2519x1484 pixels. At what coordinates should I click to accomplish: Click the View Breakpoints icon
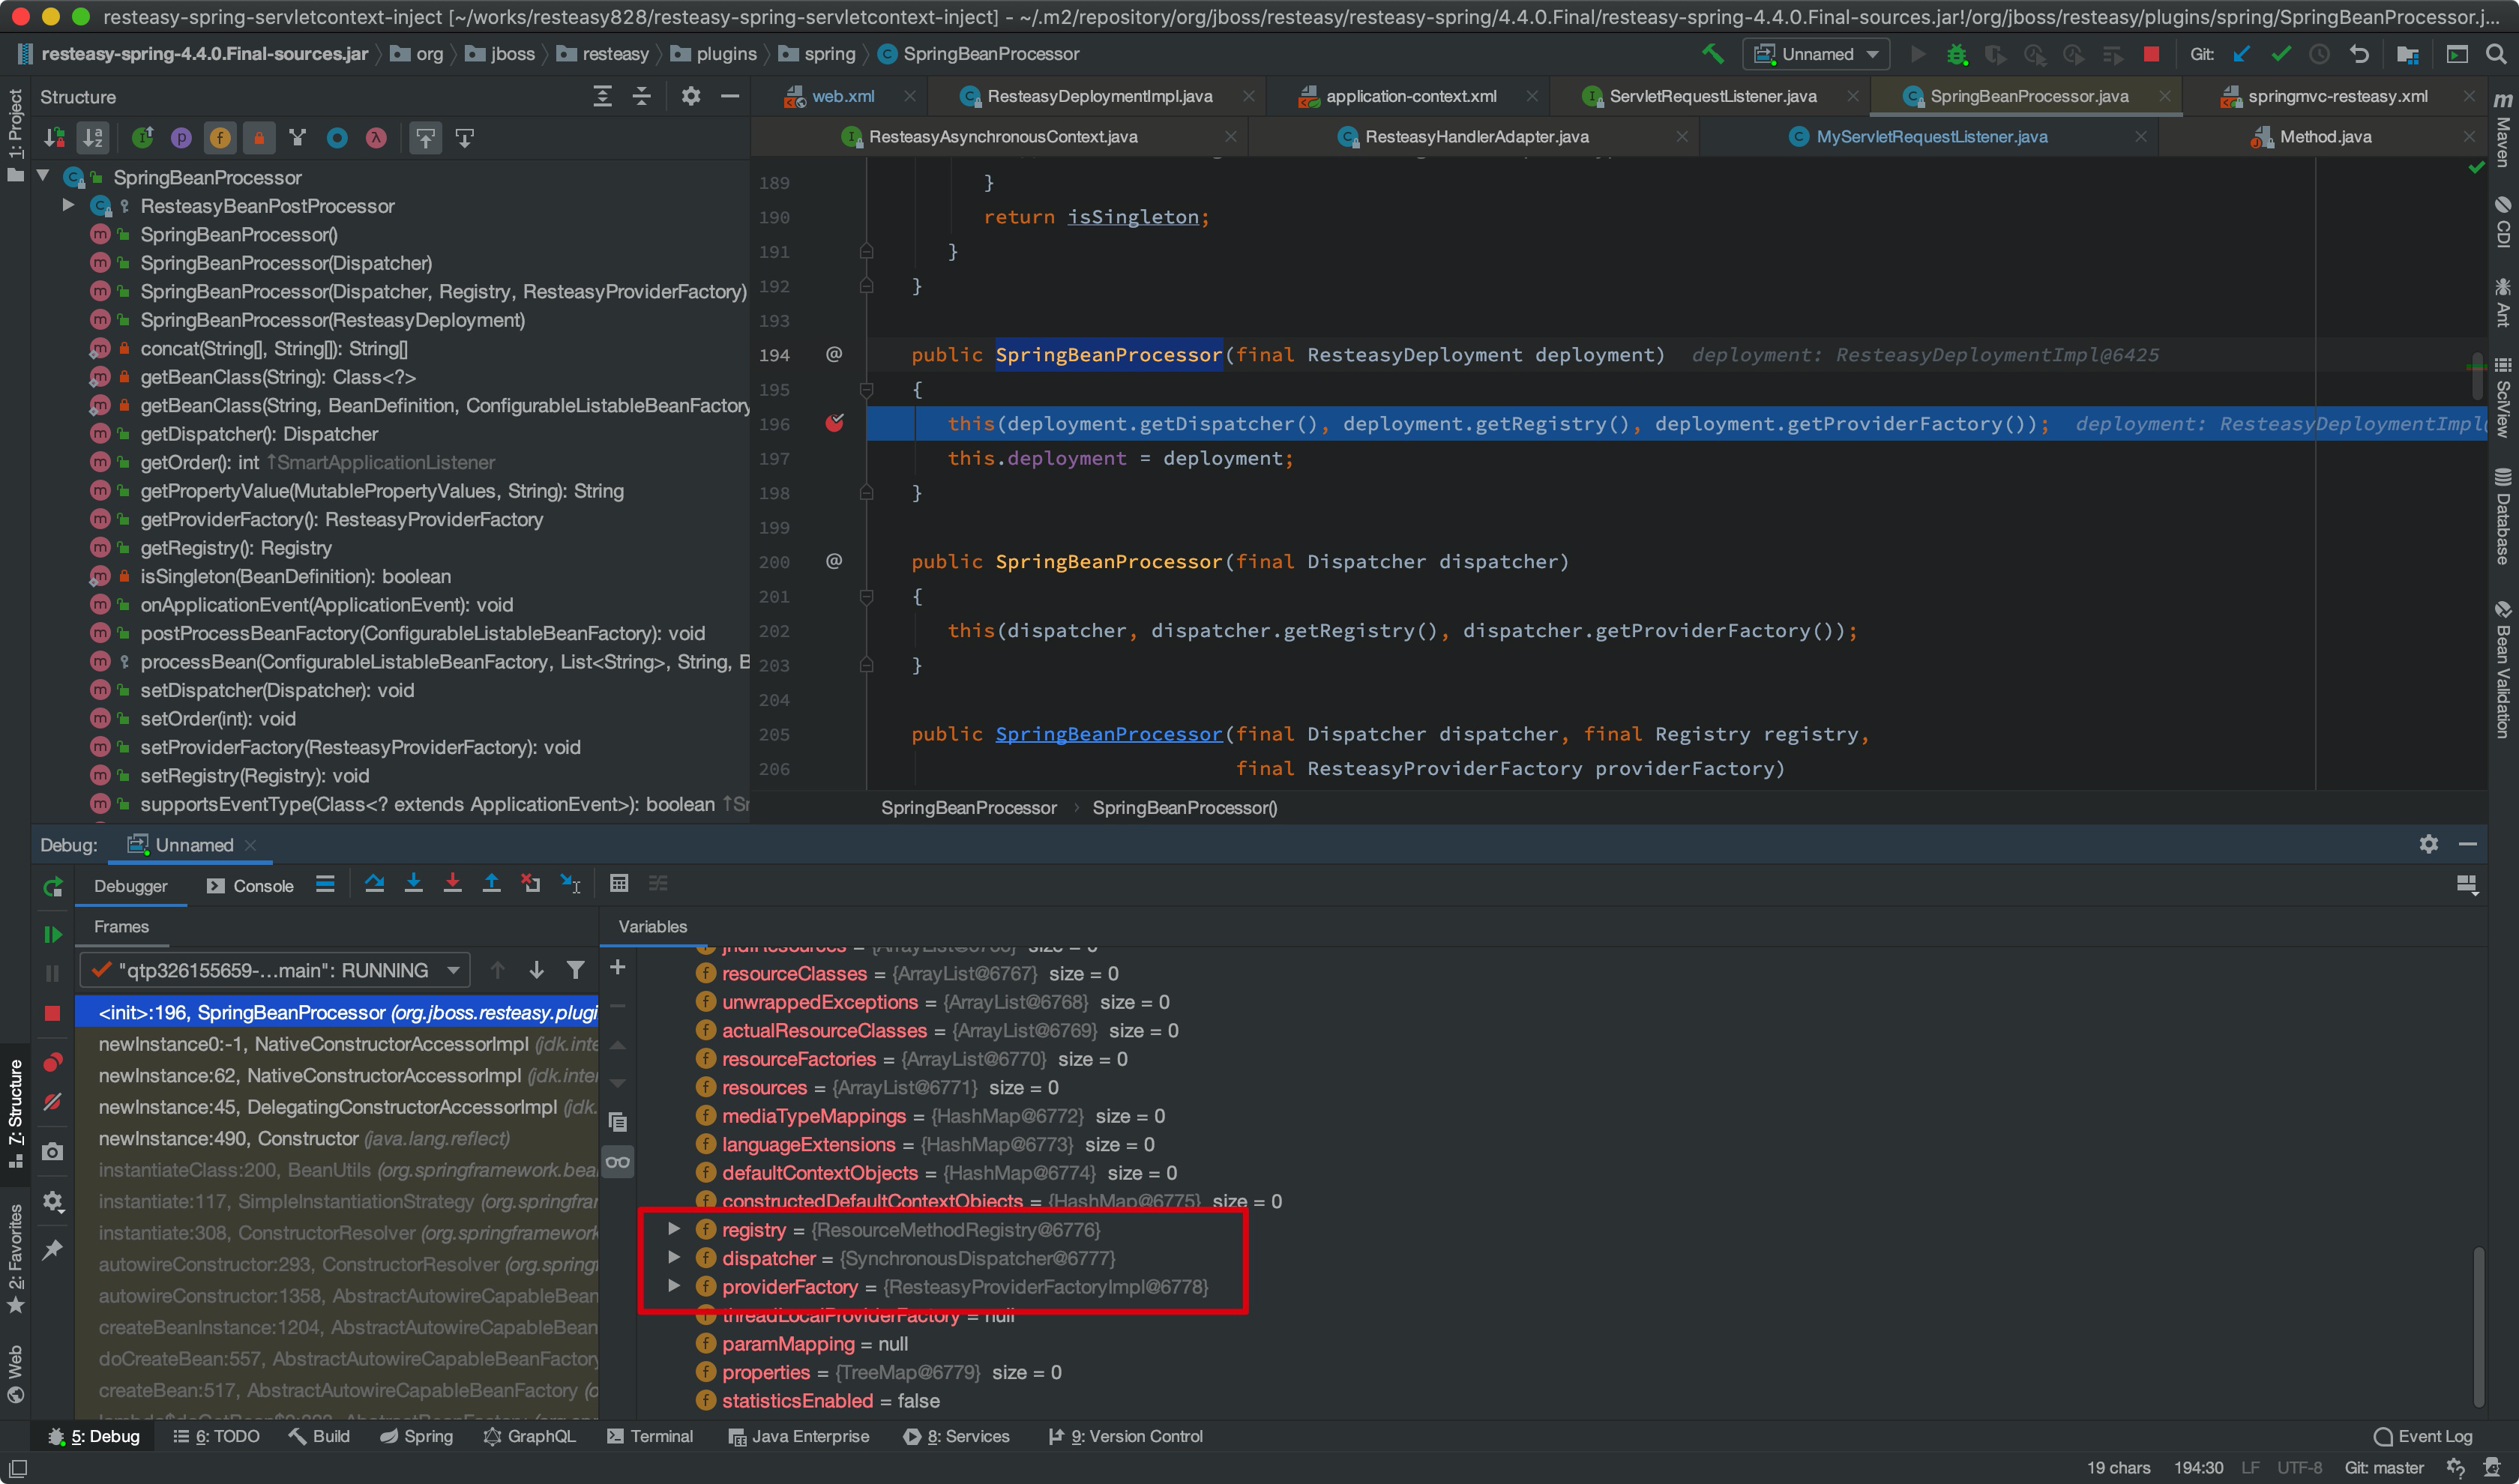pos(53,1062)
